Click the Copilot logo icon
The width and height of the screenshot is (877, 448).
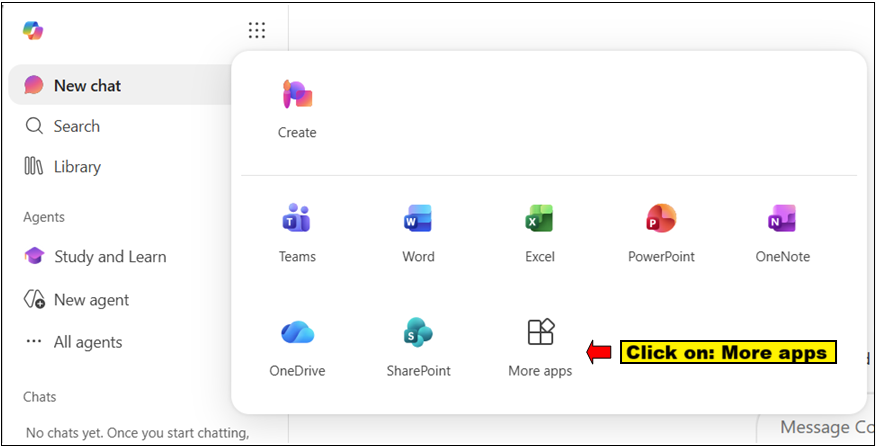coord(33,30)
